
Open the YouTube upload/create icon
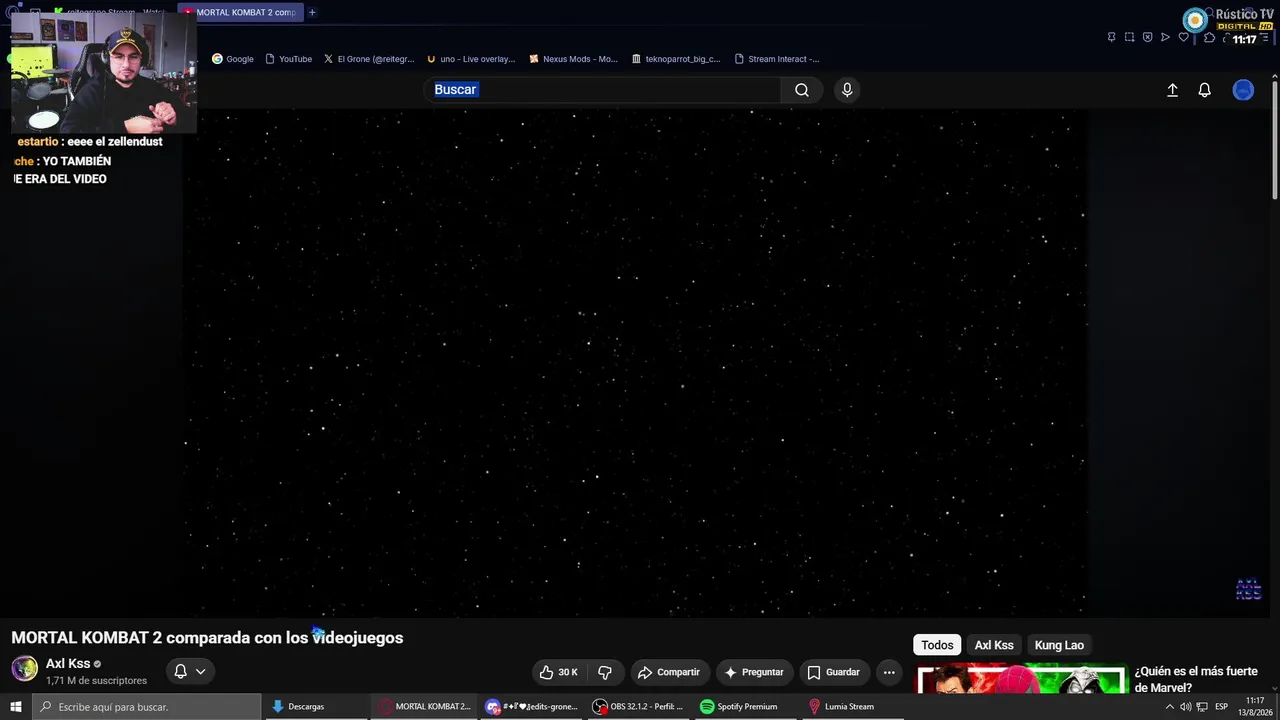(x=1172, y=90)
